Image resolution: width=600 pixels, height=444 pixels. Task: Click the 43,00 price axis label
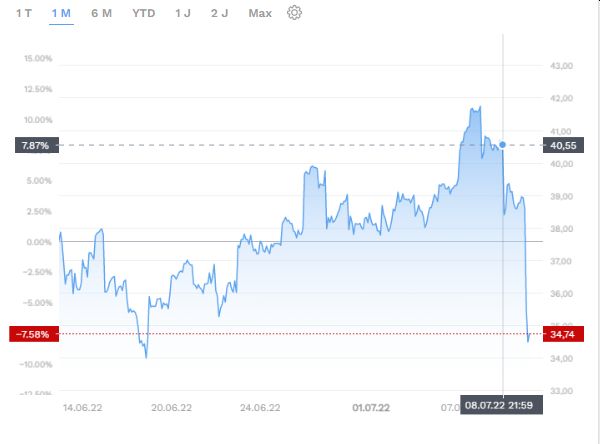click(x=561, y=66)
